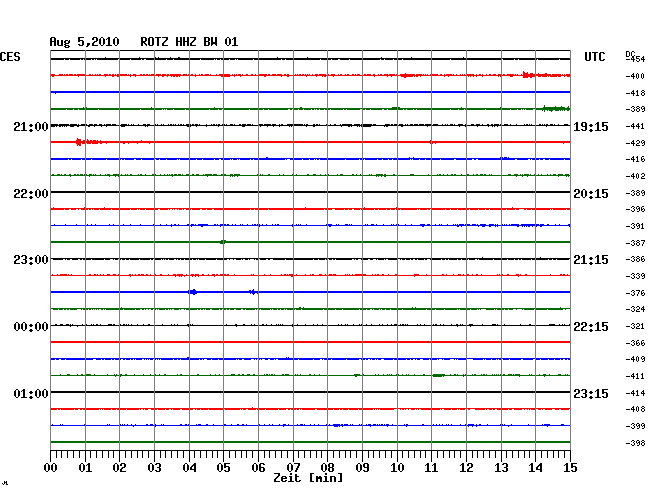Click the "09" minute axis label
Viewport: 650px width, 494px height.
[x=362, y=468]
